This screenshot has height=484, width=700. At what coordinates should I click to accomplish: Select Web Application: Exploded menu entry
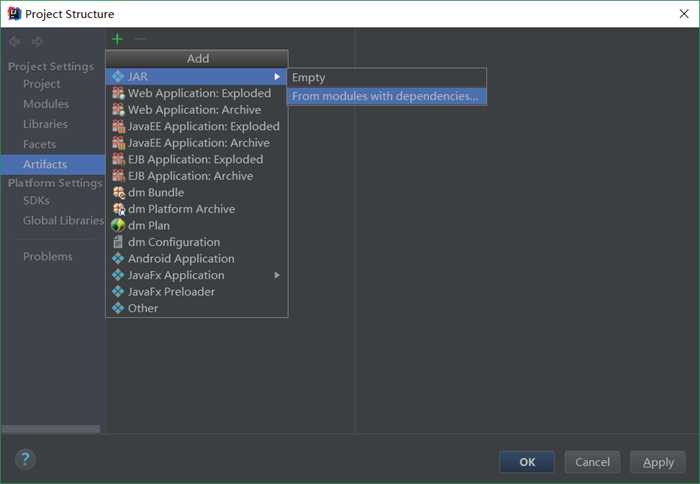[196, 93]
